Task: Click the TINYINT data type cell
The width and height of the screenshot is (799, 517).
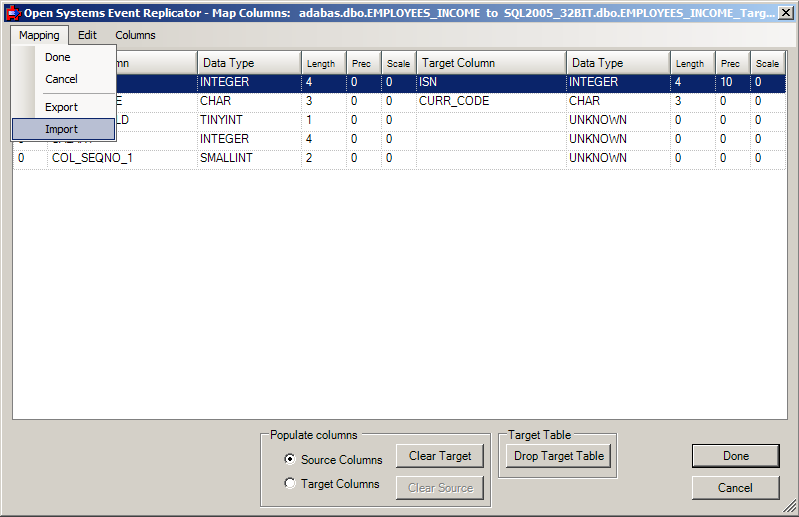Action: (249, 120)
